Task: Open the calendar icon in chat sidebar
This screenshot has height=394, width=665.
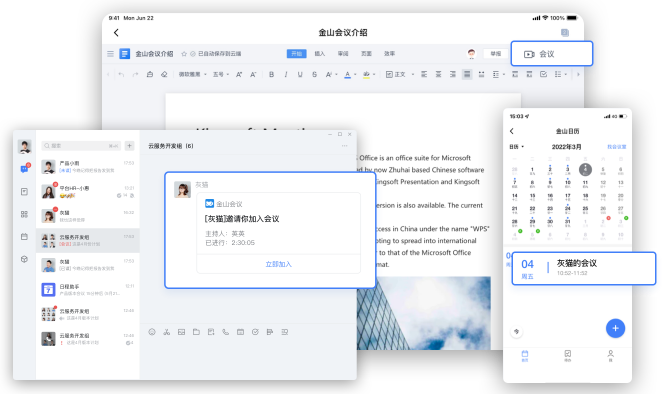Action: tap(24, 237)
